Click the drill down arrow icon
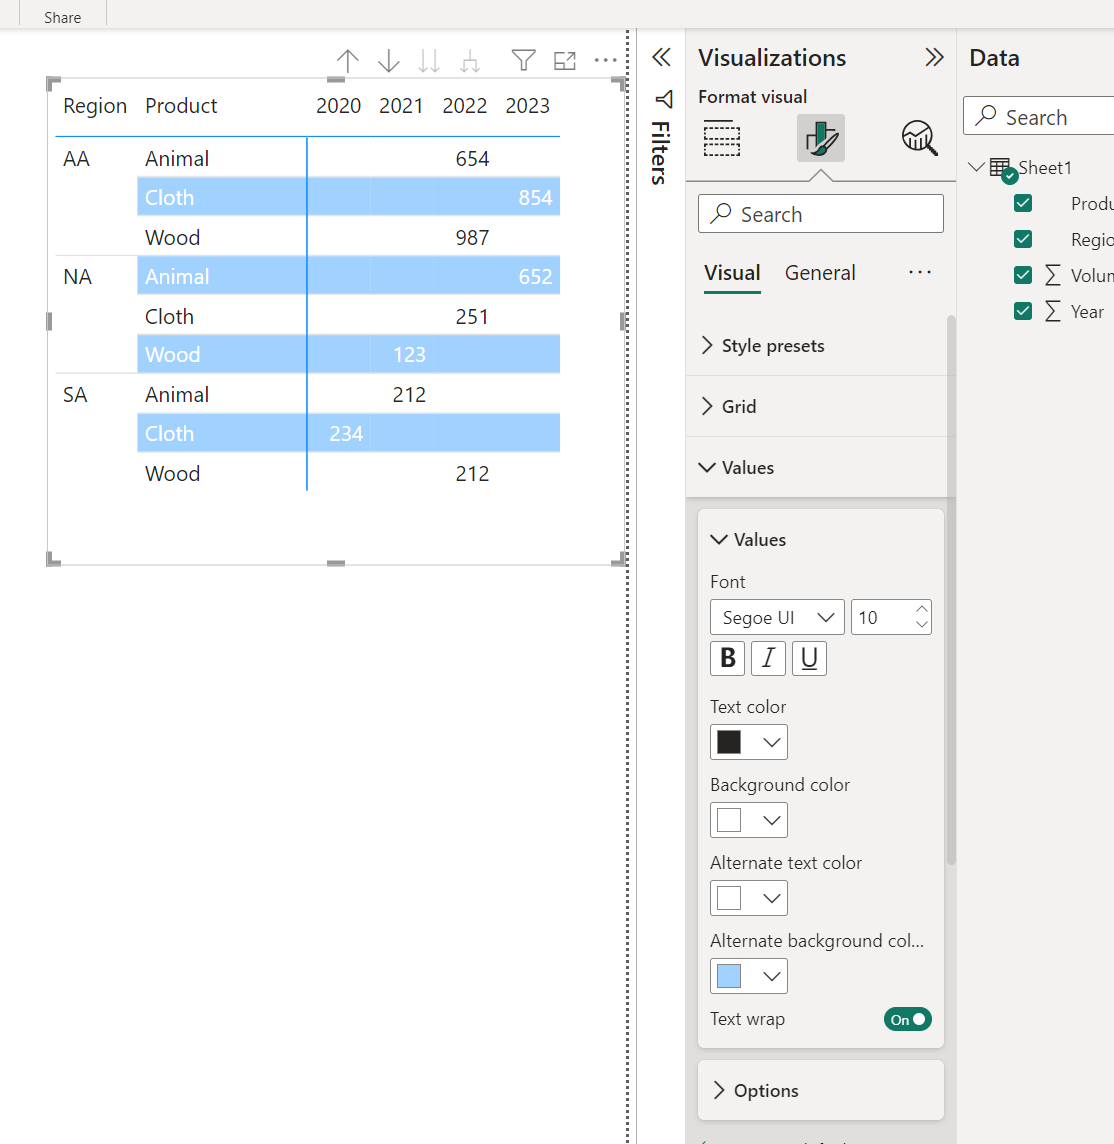This screenshot has height=1144, width=1114. coord(389,61)
